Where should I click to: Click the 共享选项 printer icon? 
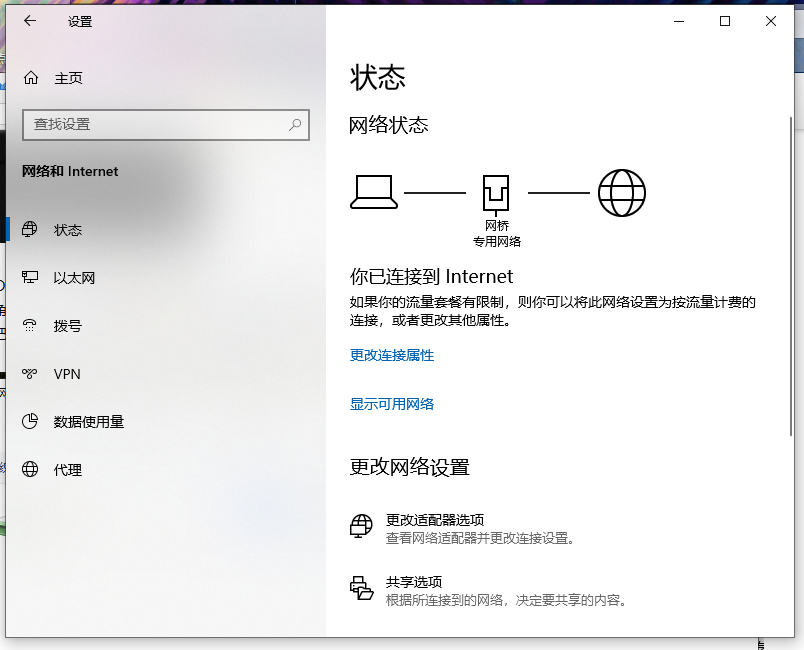tap(361, 588)
